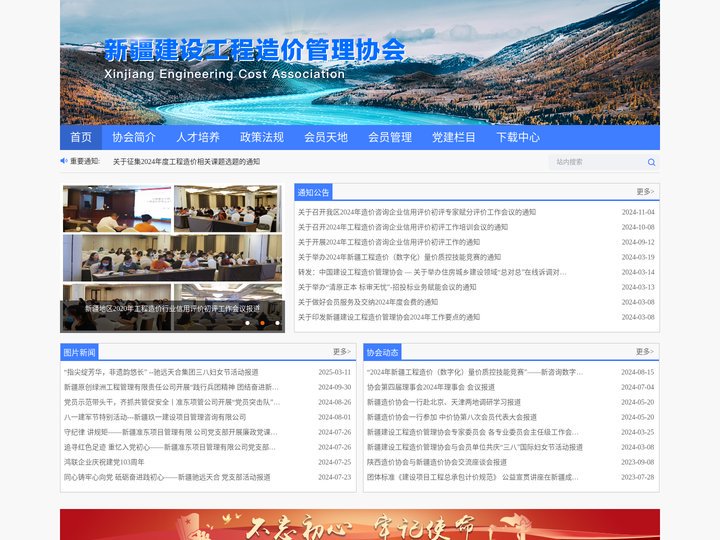
Task: Open news 党员示范带头干，齐抓共管促安全
Action: coord(172,402)
